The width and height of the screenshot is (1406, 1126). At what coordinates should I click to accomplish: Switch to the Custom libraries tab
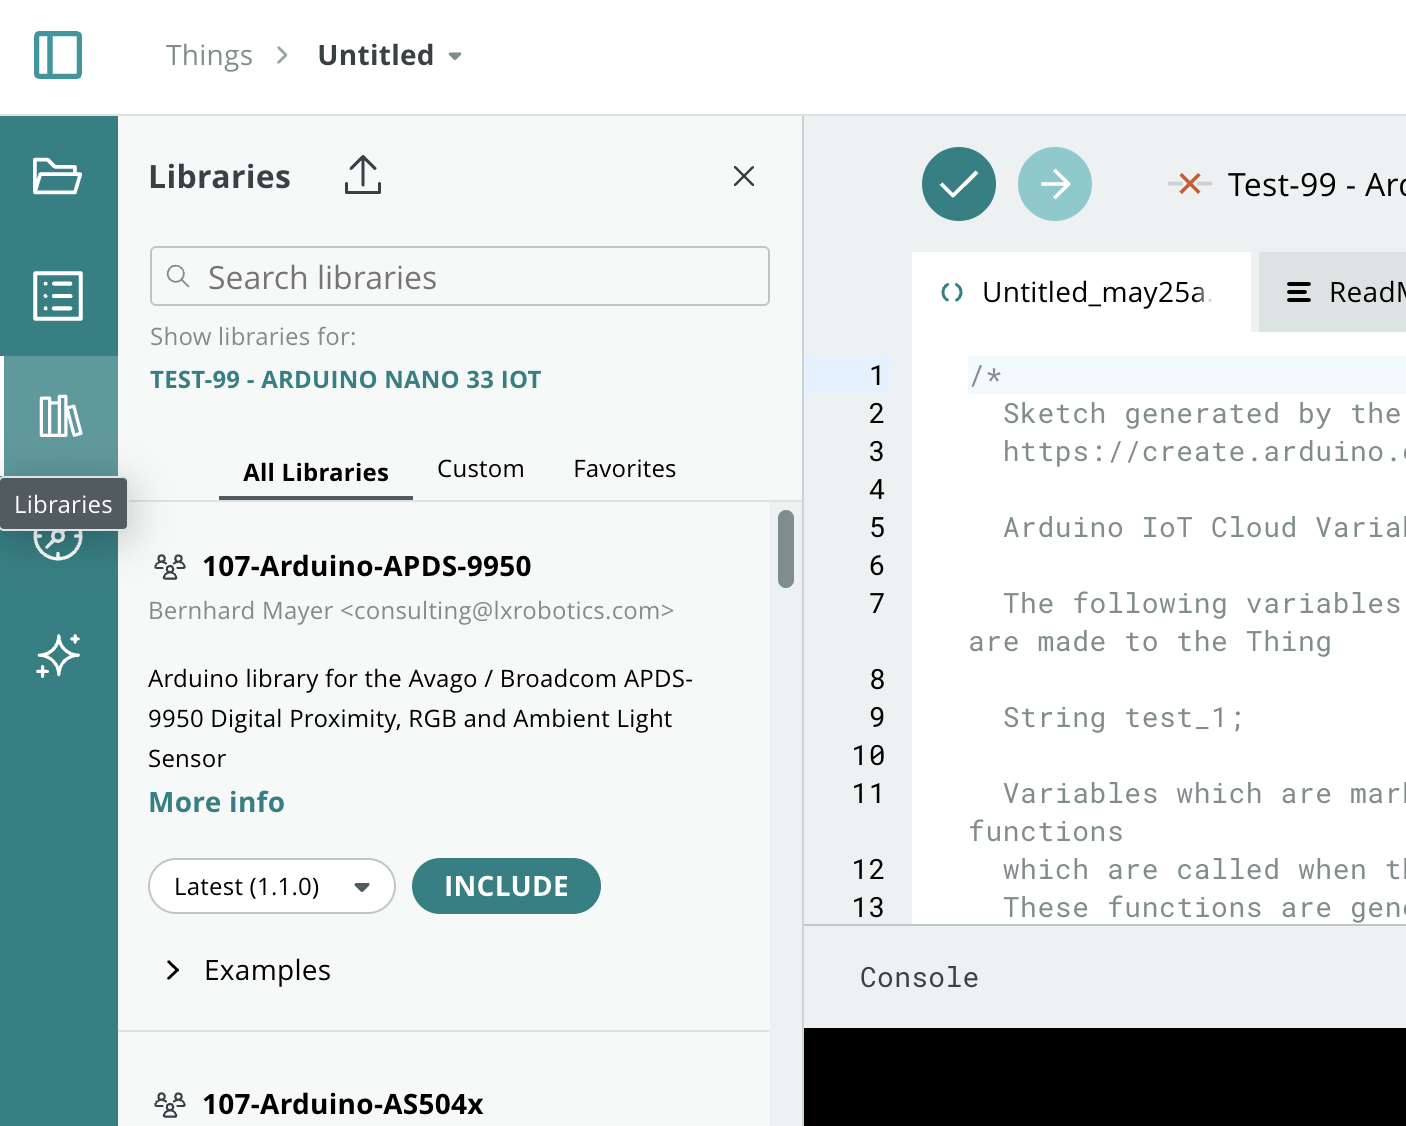(480, 468)
